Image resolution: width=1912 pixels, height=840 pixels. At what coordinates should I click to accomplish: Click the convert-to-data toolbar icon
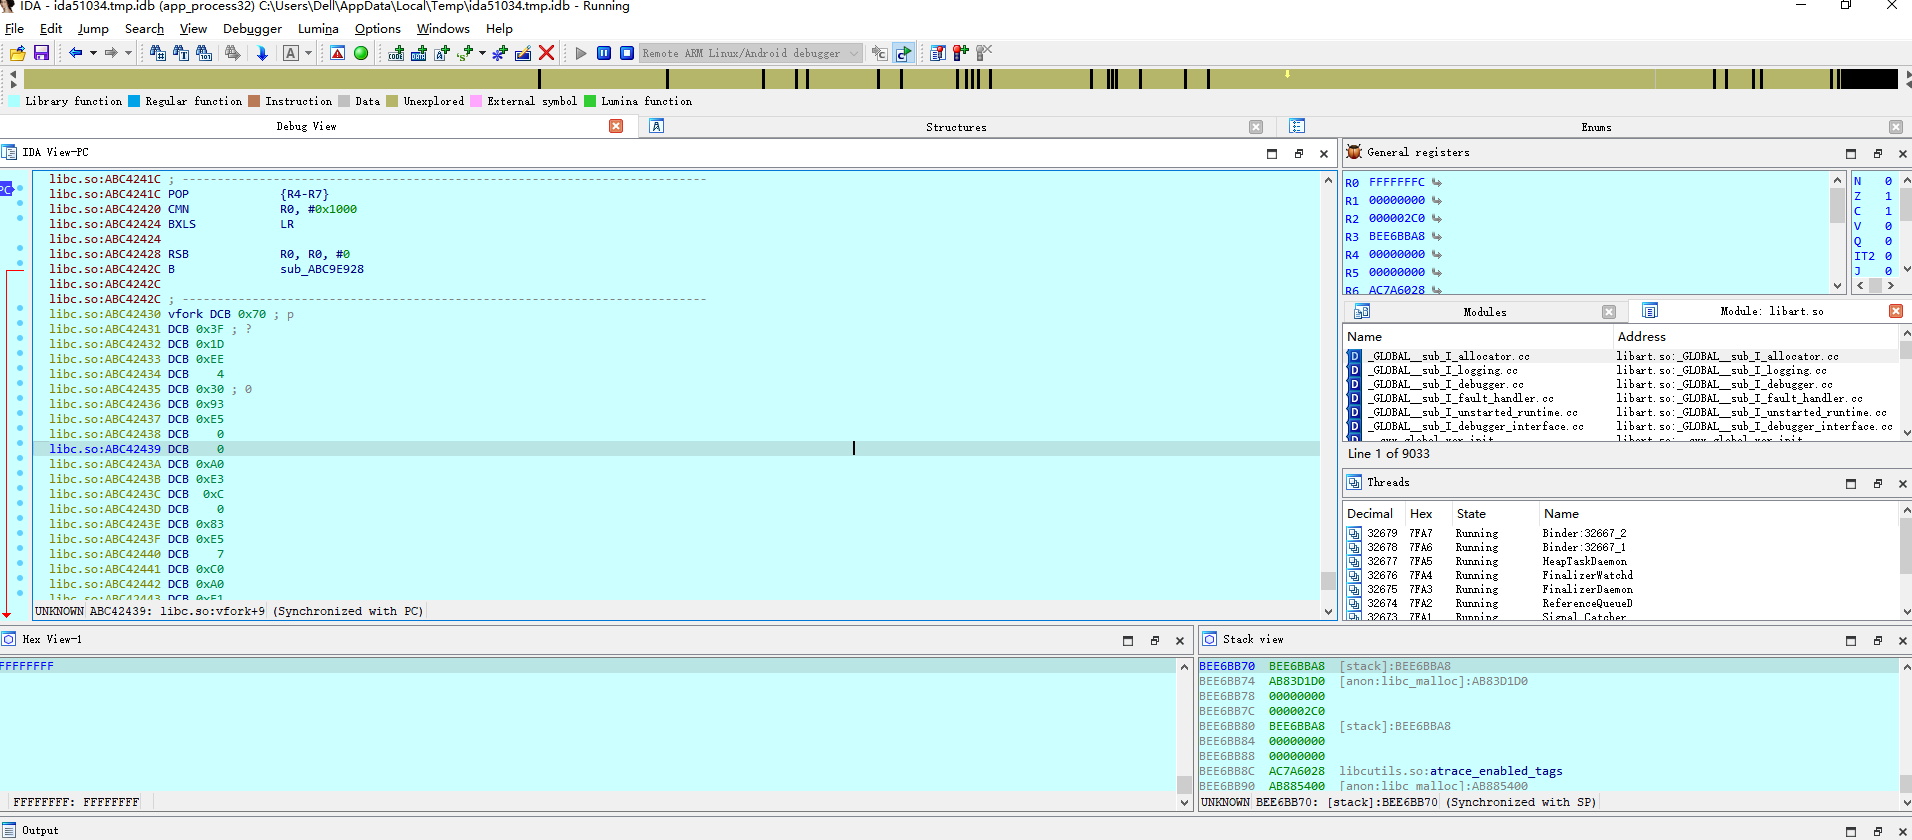tap(419, 53)
